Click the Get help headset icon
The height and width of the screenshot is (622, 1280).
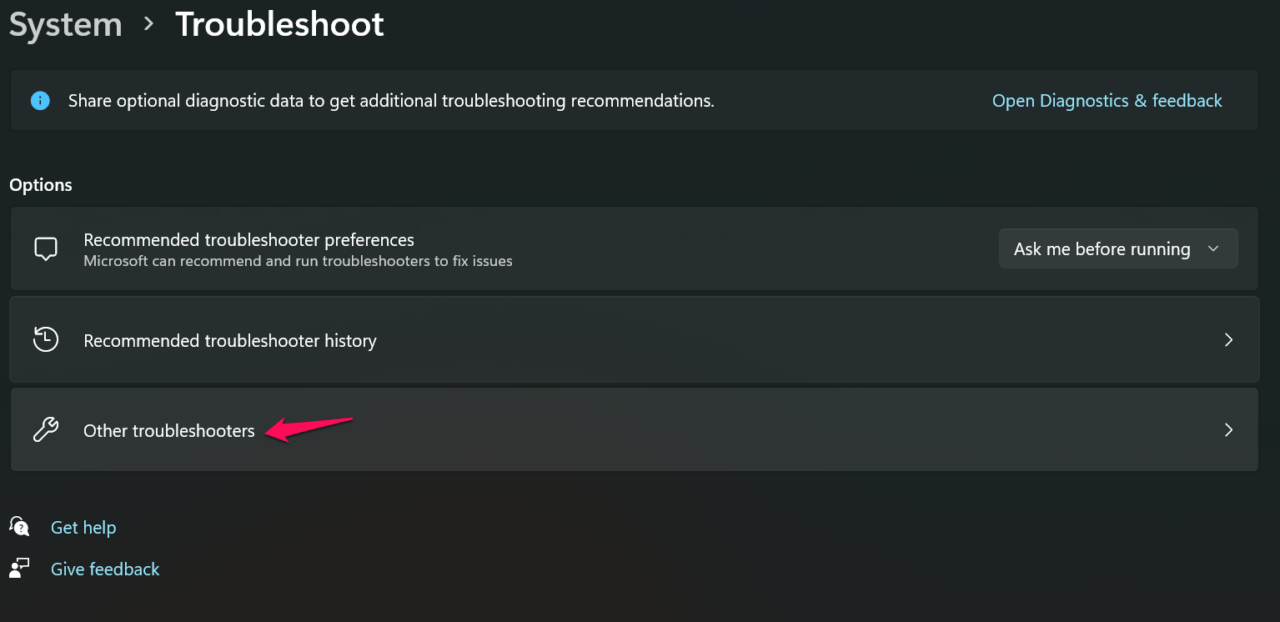[x=20, y=527]
